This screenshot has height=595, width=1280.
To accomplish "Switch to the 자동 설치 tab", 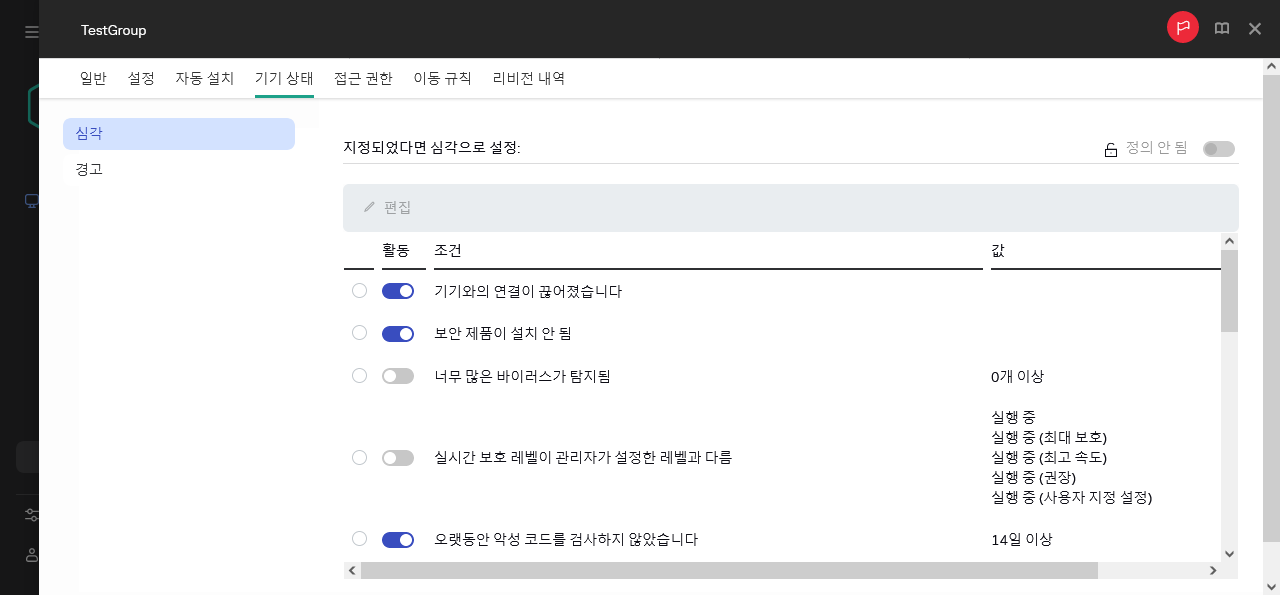I will tap(204, 78).
